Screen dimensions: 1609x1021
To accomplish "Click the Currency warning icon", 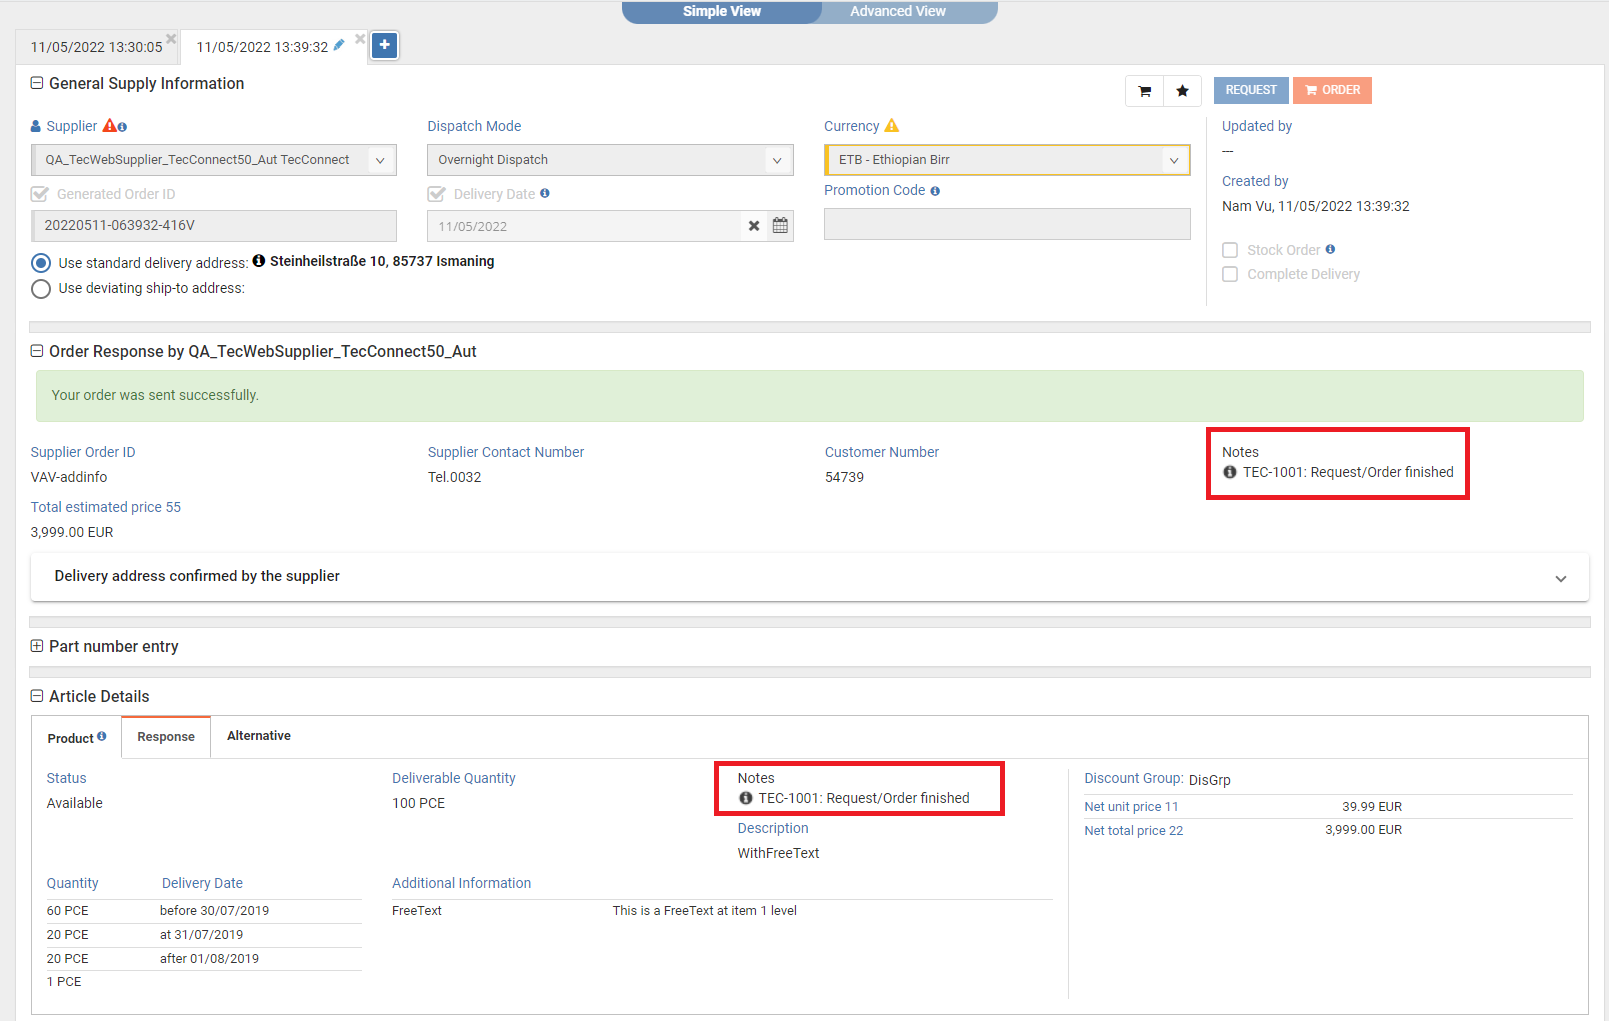I will 892,126.
